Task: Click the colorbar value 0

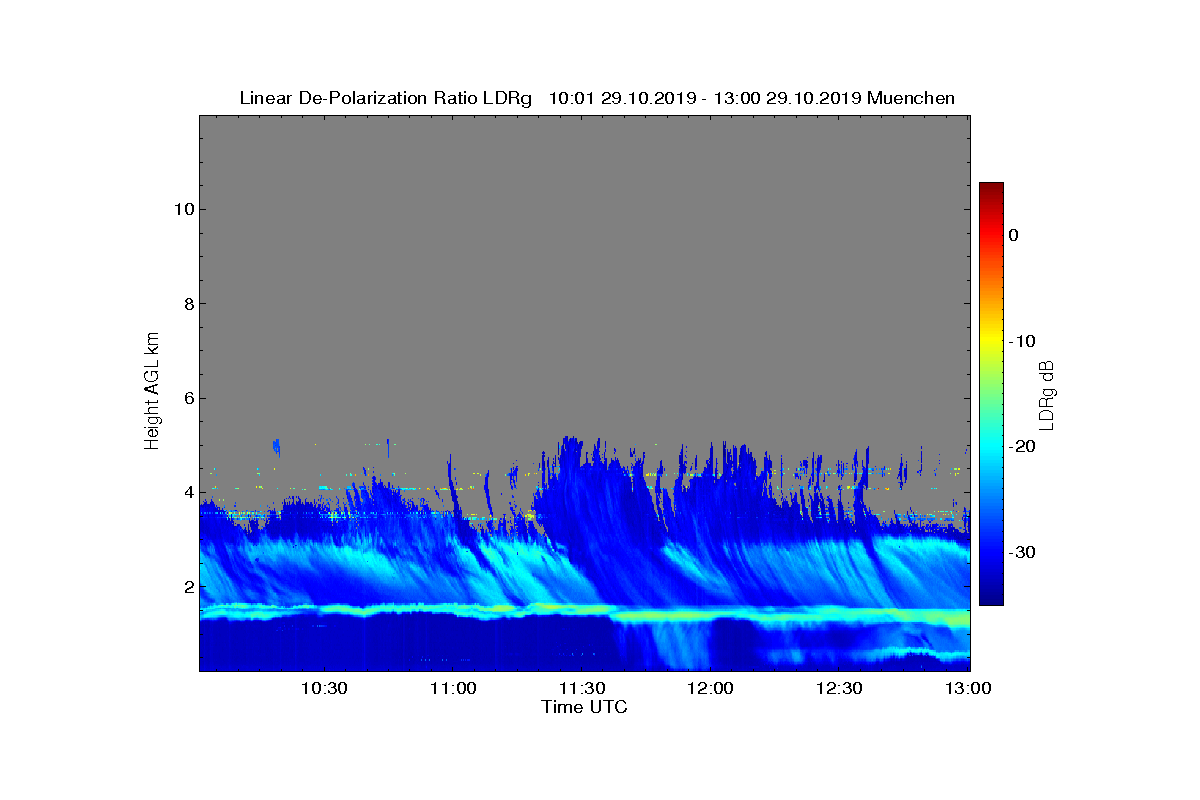Action: 1013,235
